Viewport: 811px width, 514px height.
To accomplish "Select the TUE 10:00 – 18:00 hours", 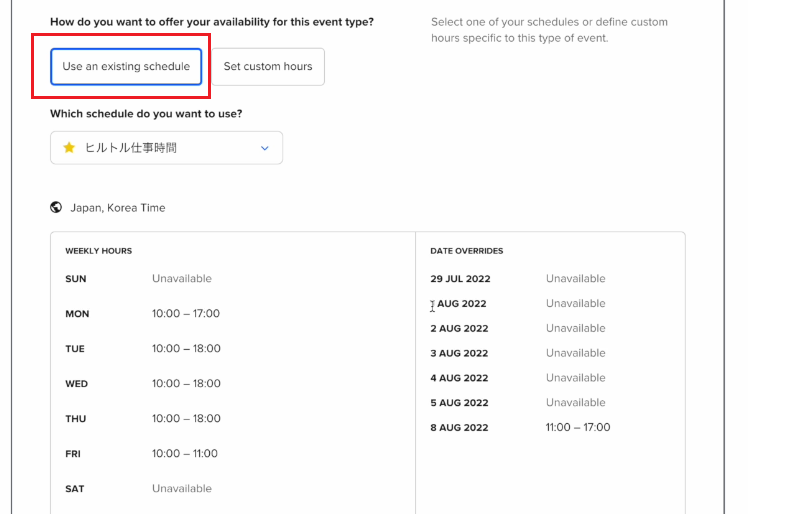I will [x=186, y=349].
